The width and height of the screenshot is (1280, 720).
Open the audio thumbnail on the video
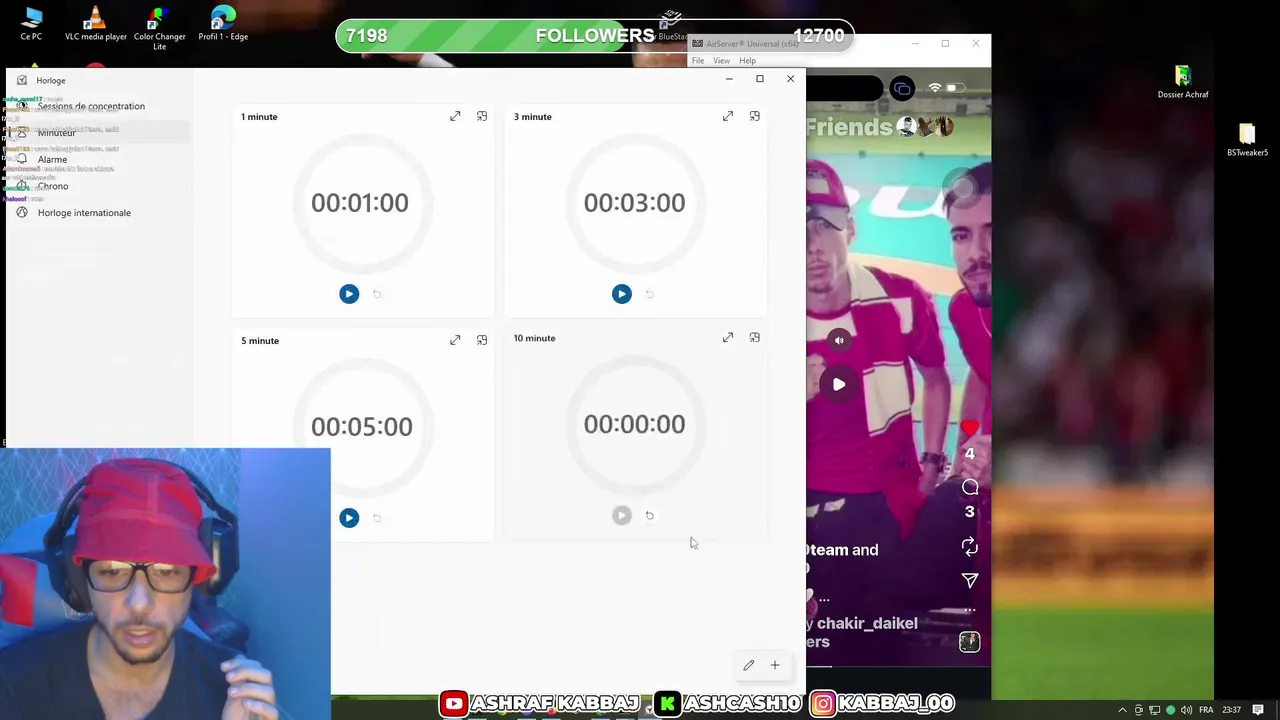(x=969, y=642)
